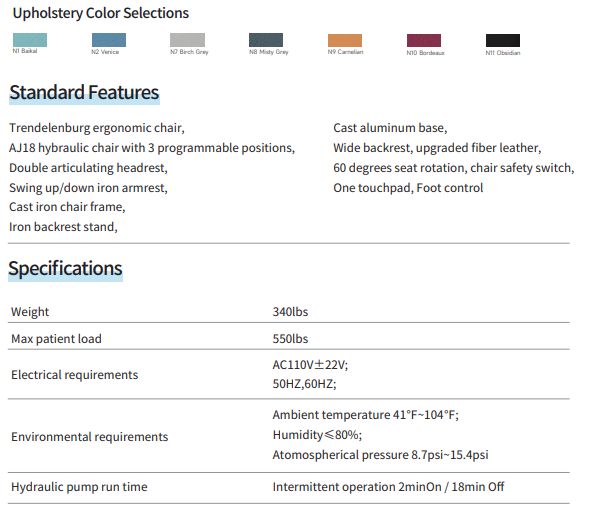This screenshot has height=513, width=595.
Task: Choose the N2 Venice blue swatch
Action: click(109, 40)
